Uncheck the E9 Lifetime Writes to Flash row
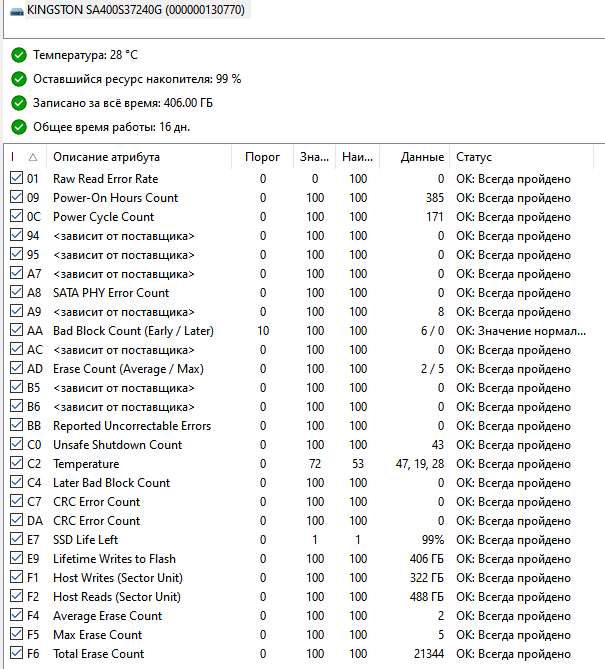The height and width of the screenshot is (669, 605). (x=16, y=558)
